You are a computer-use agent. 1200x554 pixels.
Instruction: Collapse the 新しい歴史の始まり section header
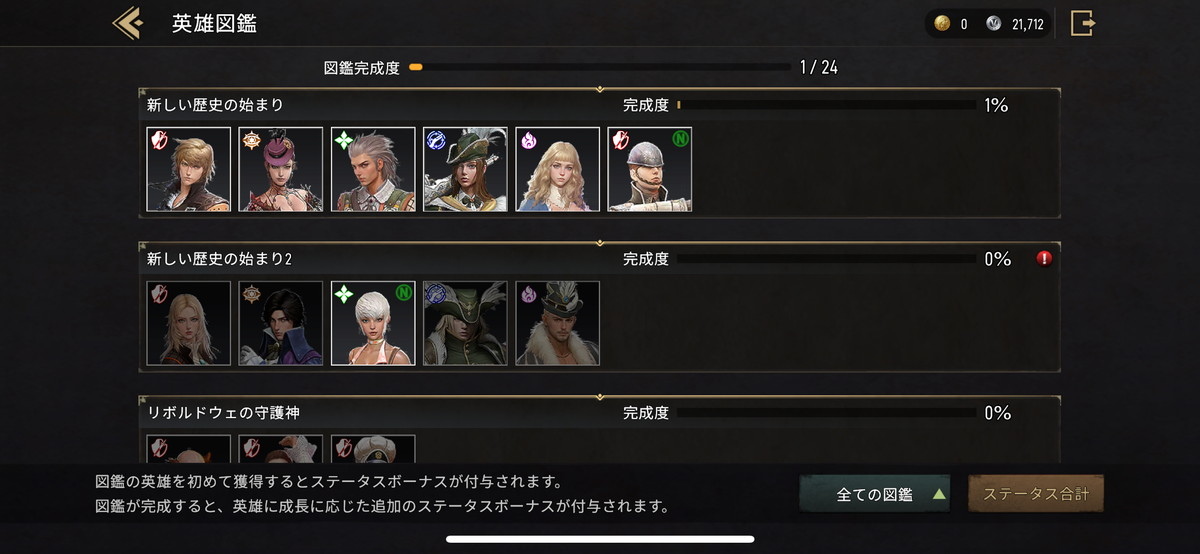600,104
